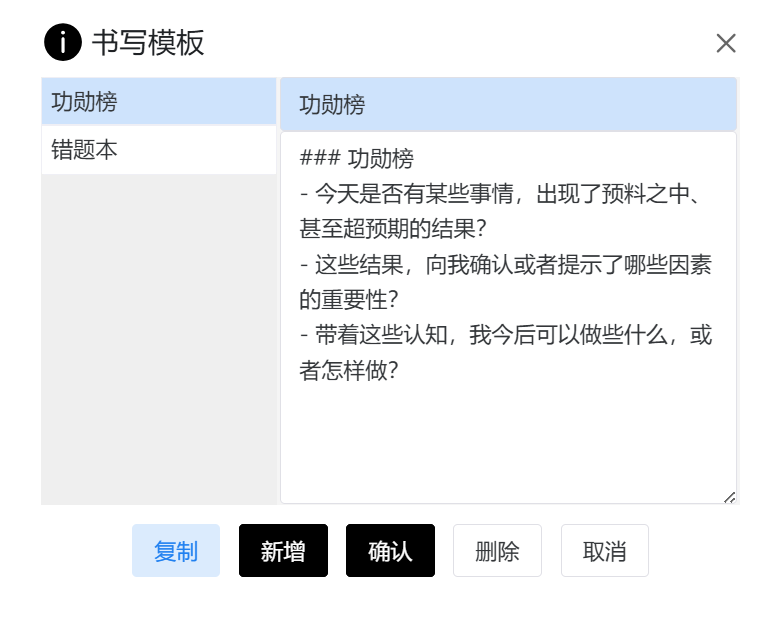Click the 书写模板 dialog title text

coord(148,43)
